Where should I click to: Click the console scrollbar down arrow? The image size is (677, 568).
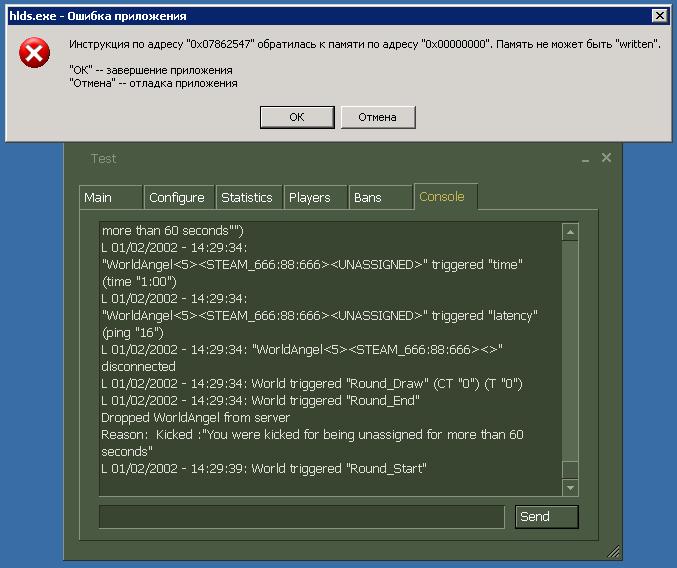coord(570,488)
